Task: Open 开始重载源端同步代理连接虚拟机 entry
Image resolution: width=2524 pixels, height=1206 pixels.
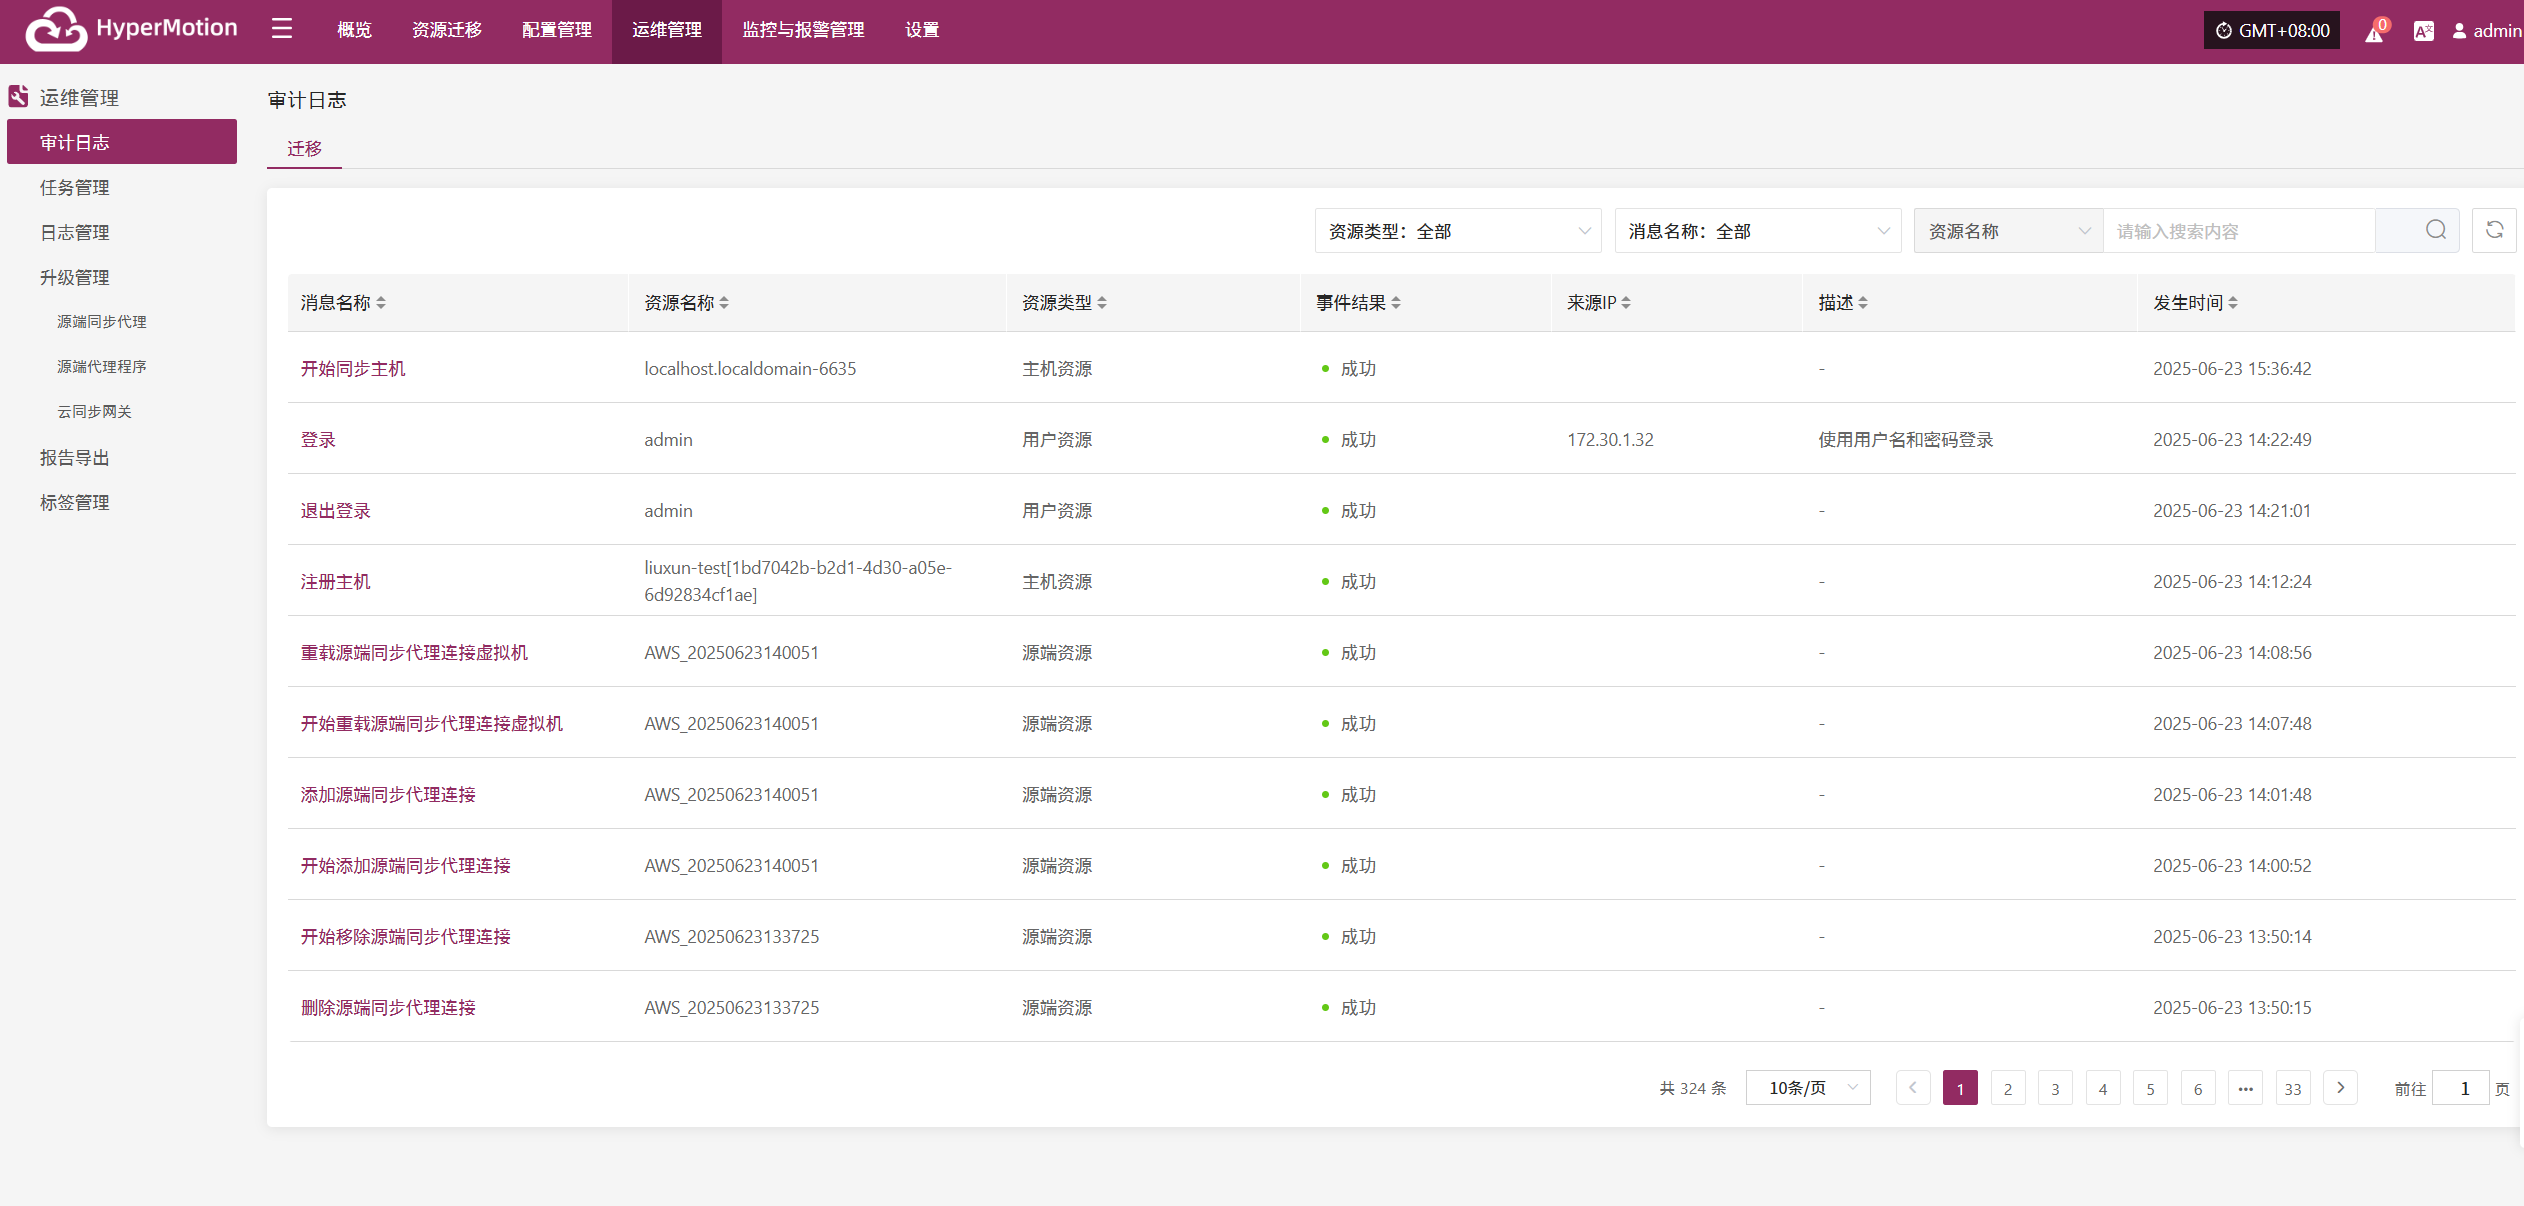Action: pos(432,723)
